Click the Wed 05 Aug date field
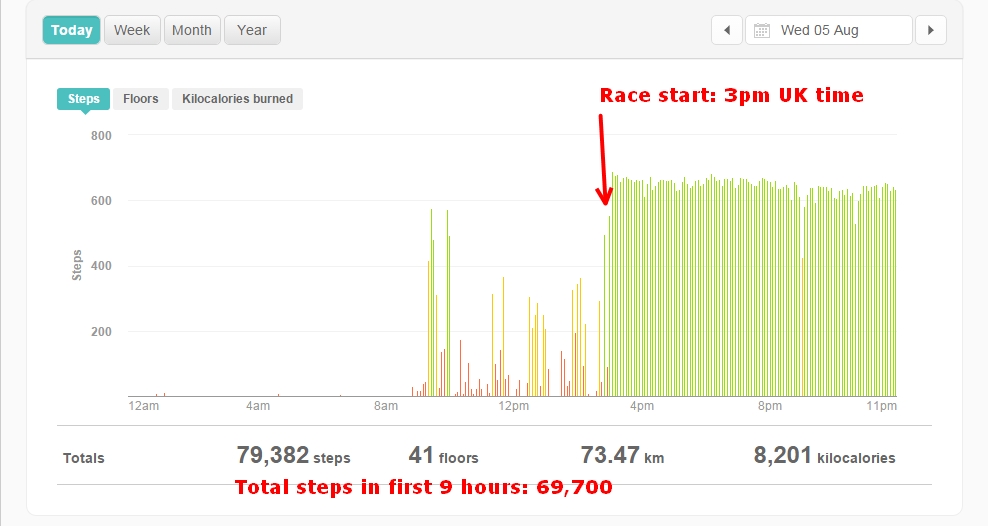Image resolution: width=988 pixels, height=526 pixels. coord(829,30)
